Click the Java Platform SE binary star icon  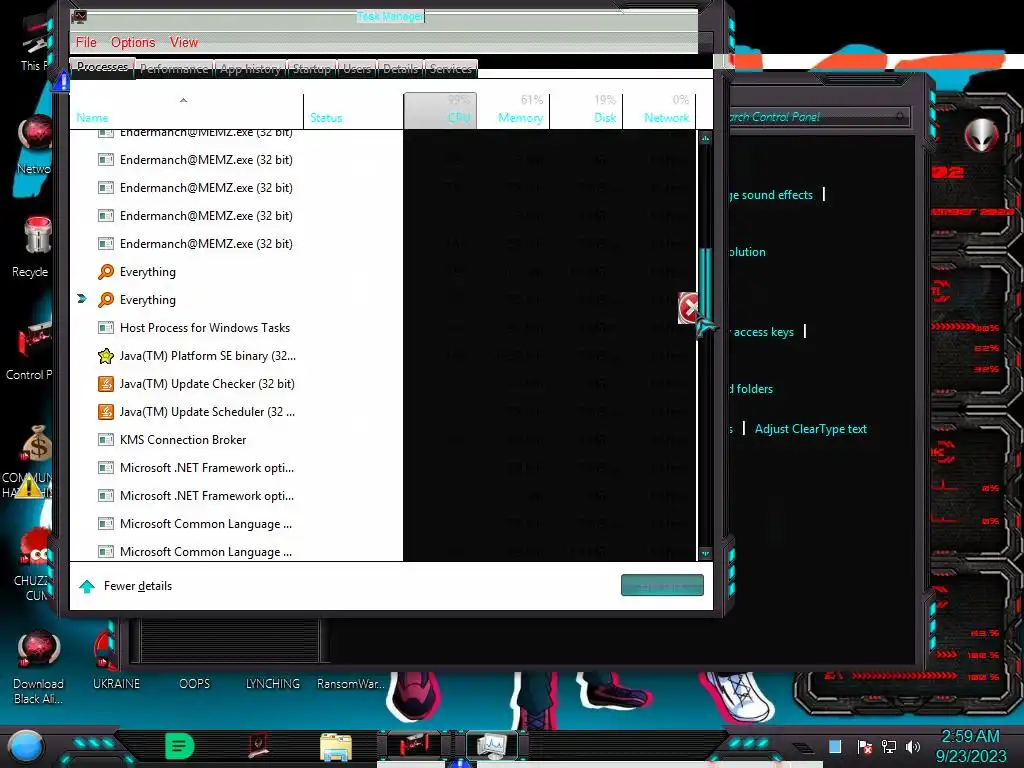[x=105, y=356]
